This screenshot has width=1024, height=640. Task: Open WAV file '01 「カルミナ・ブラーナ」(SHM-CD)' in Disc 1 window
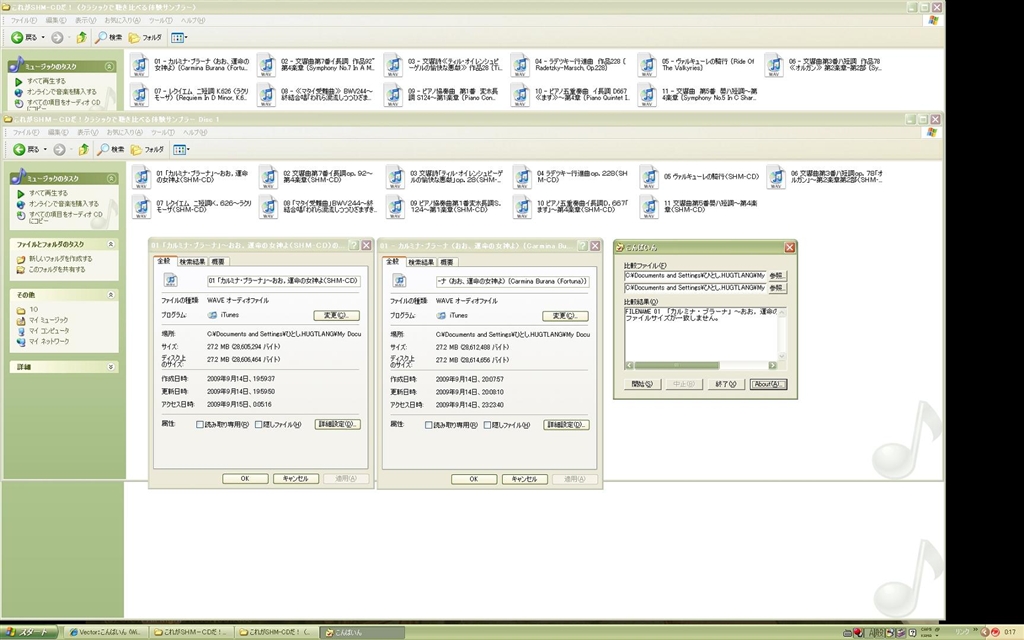(x=142, y=177)
